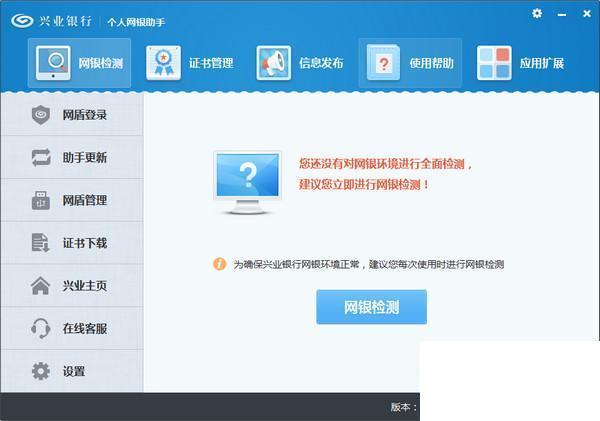Switch to the 网银检测 top tab label
The image size is (600, 421).
[x=101, y=63]
